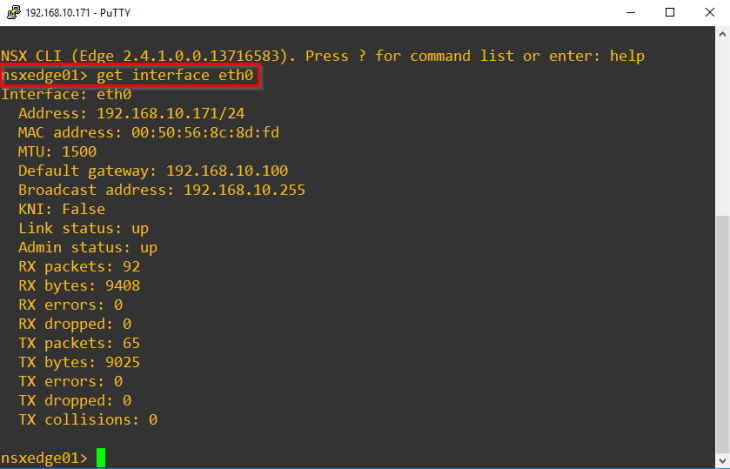
Task: Click the NSX CLI banner line
Action: 322,56
